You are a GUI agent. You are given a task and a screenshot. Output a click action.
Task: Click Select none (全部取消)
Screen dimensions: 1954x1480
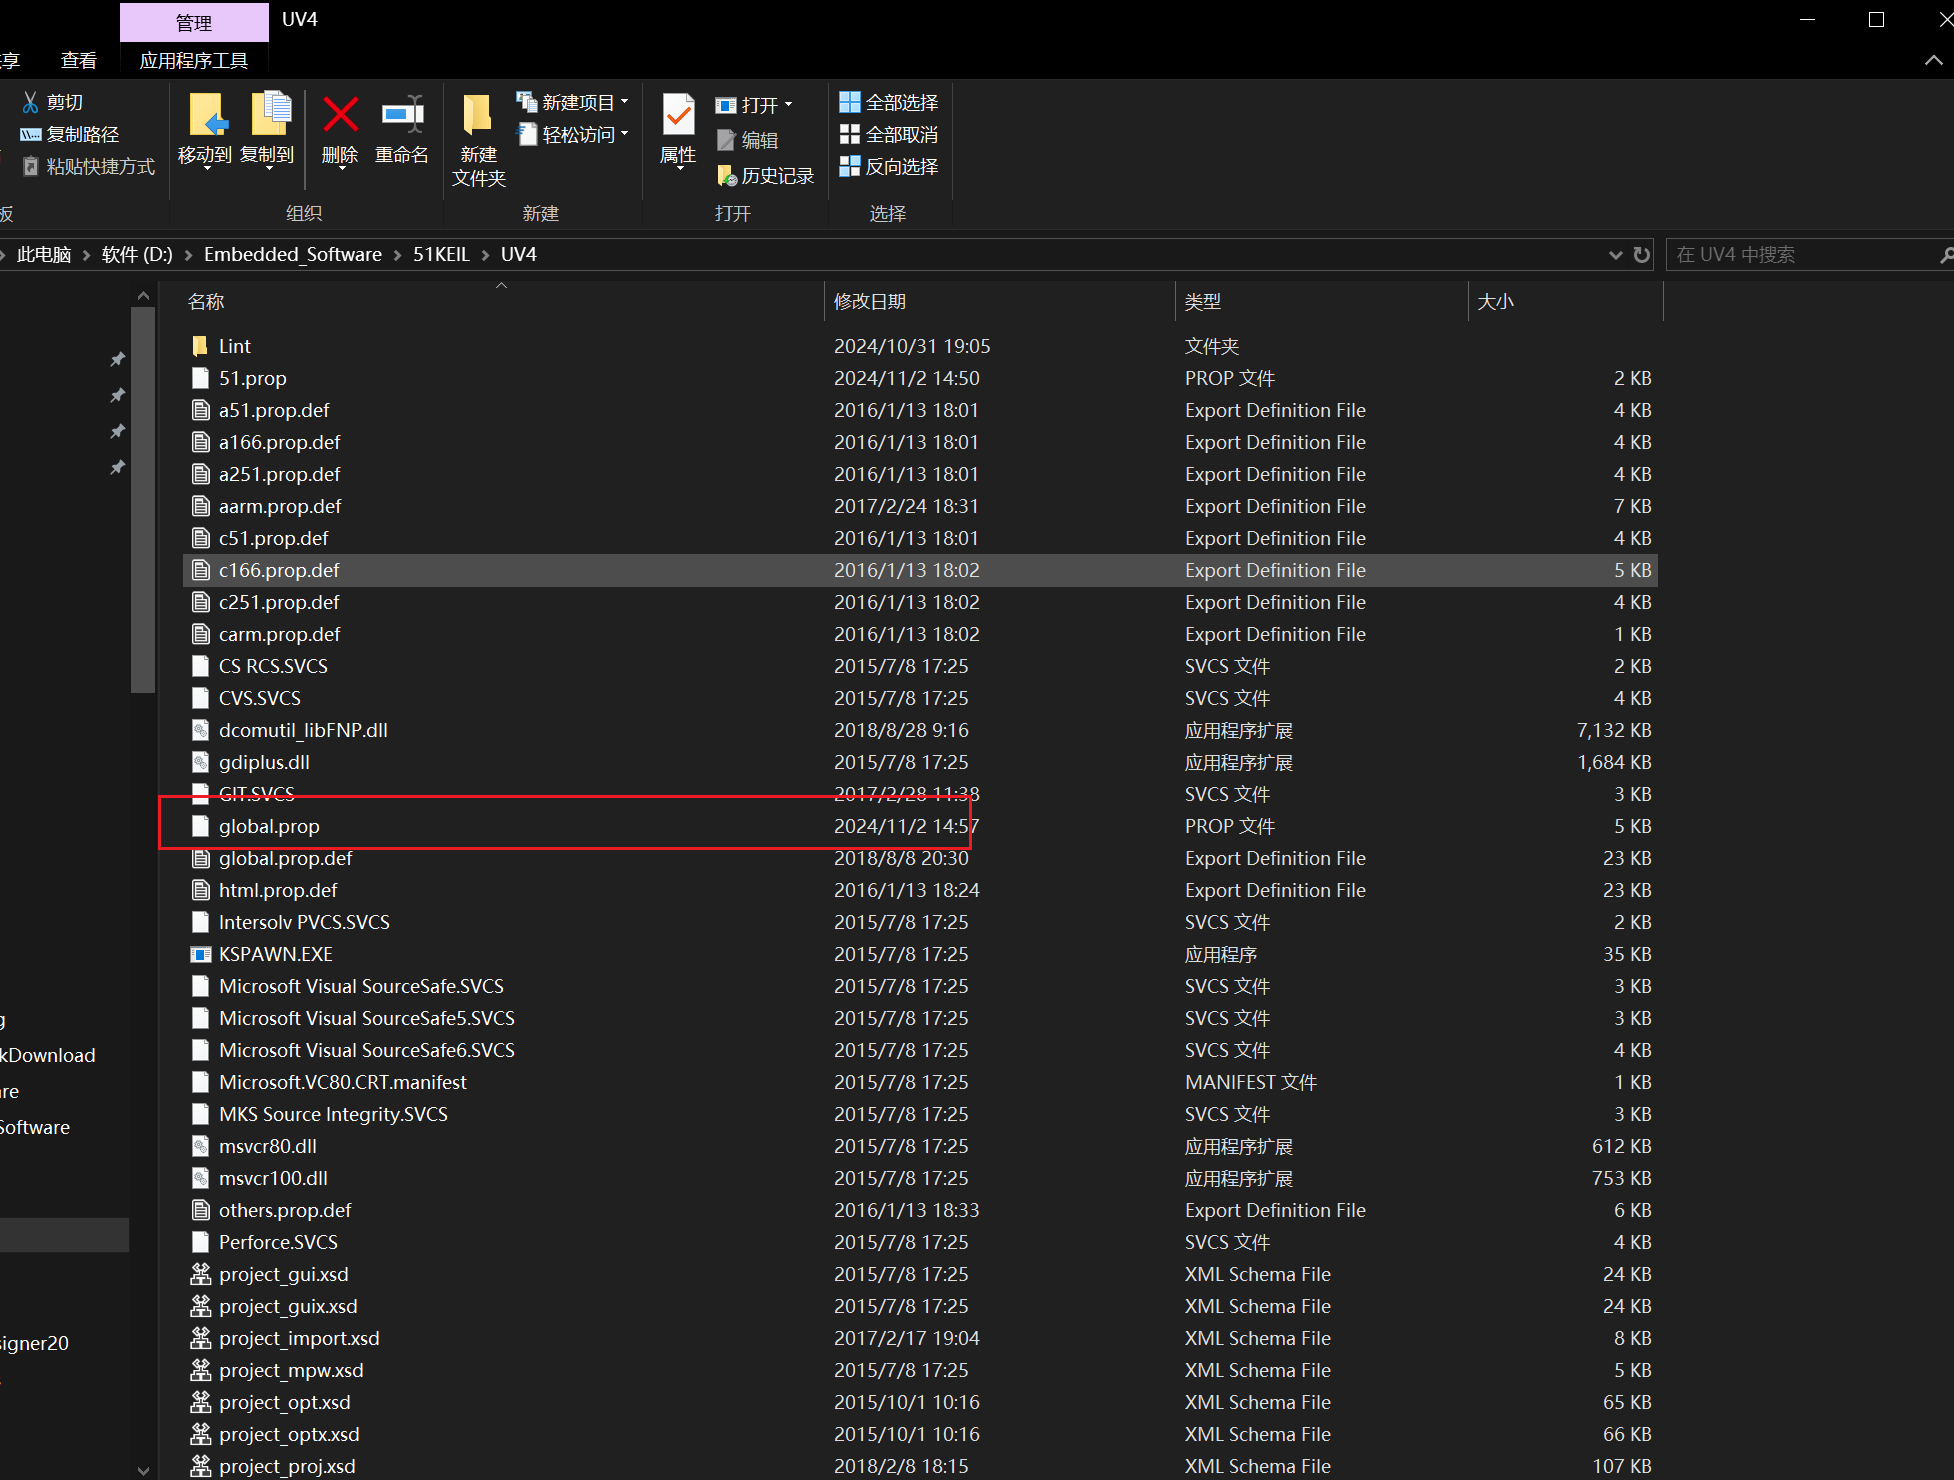(888, 134)
